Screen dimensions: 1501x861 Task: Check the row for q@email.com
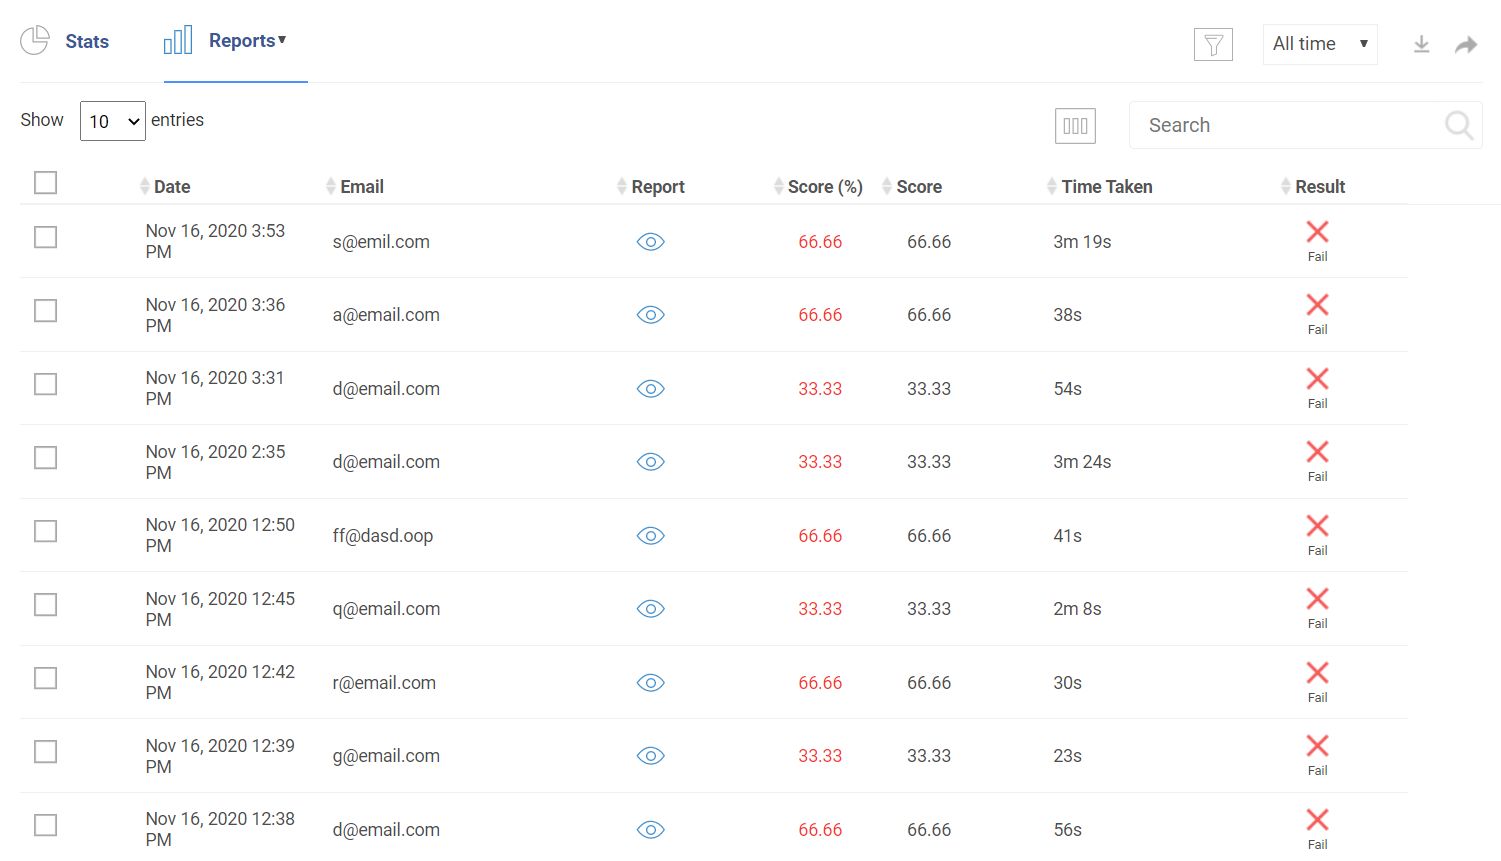[x=45, y=605]
